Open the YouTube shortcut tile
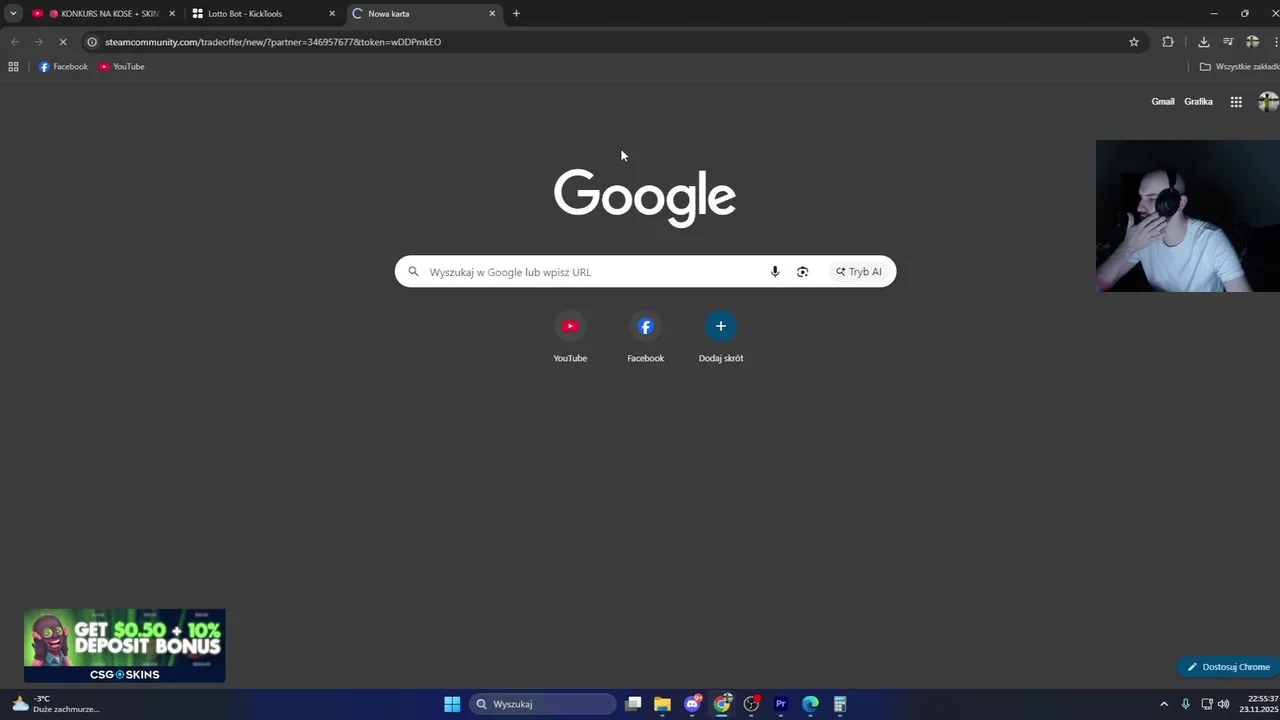Viewport: 1280px width, 720px height. click(x=570, y=338)
